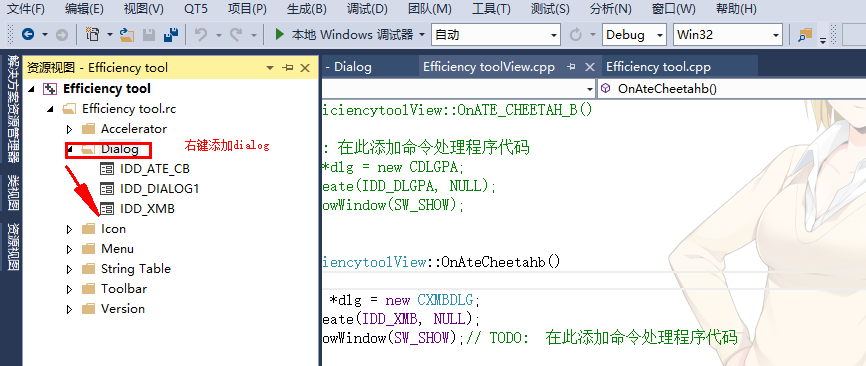Open the 项目(P) menu
This screenshot has height=366, width=866.
[x=247, y=9]
